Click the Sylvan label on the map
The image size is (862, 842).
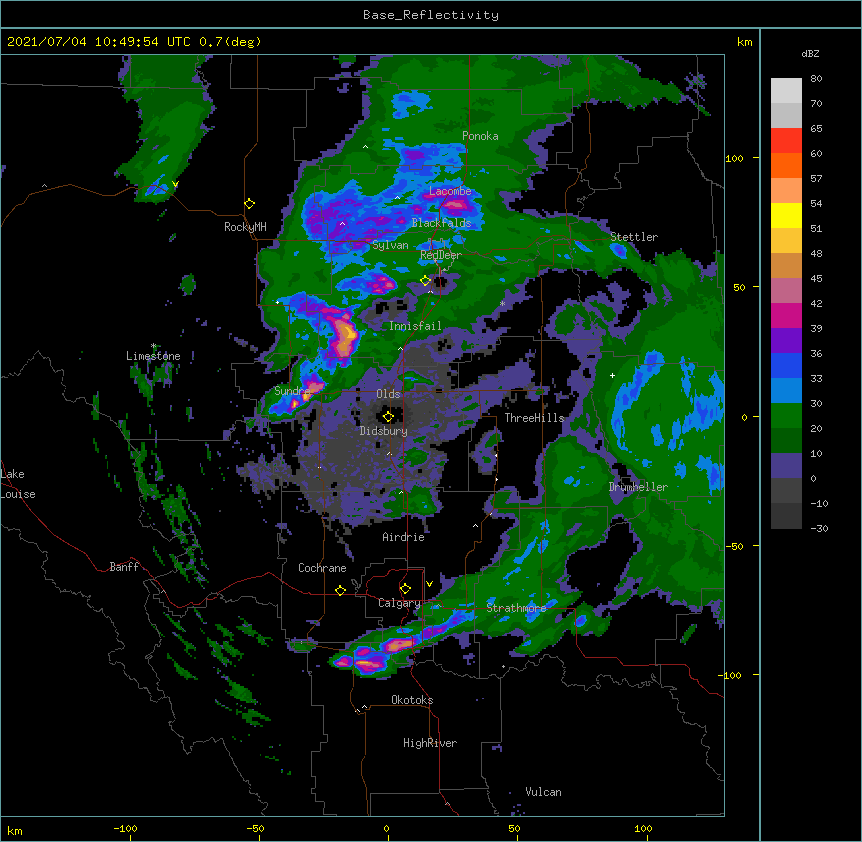[390, 245]
